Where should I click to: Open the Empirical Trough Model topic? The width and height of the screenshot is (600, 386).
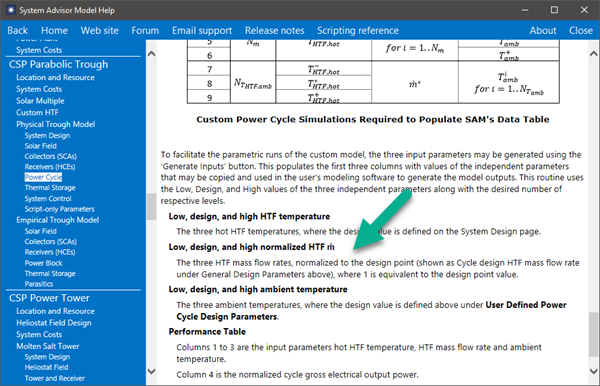pos(57,220)
